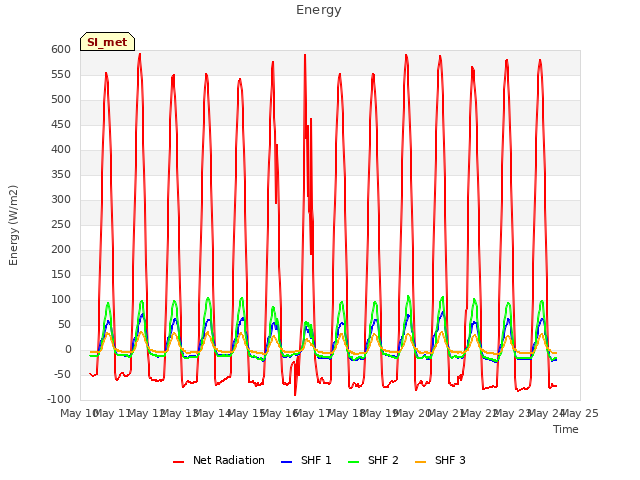Click the 300 y-axis tick label
Screen dimensions: 640x480
[61, 200]
